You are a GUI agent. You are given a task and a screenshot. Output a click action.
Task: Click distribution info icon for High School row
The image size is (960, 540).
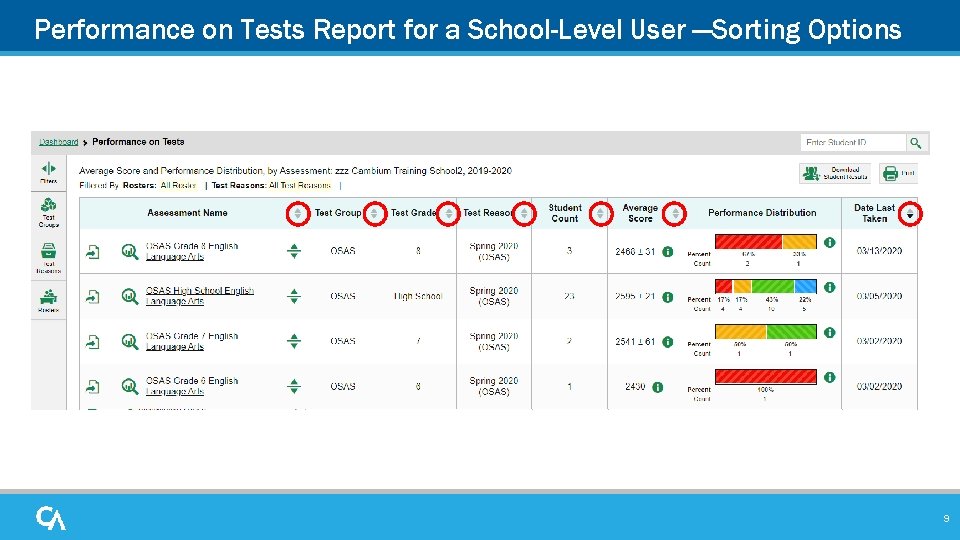[x=830, y=287]
